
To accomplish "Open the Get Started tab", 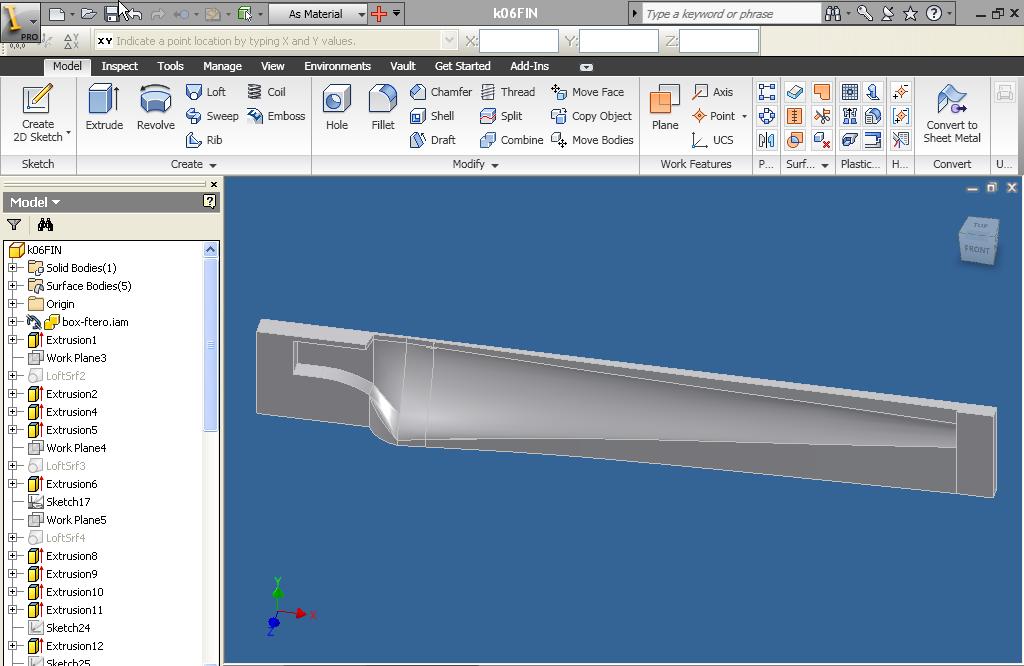I will point(462,66).
